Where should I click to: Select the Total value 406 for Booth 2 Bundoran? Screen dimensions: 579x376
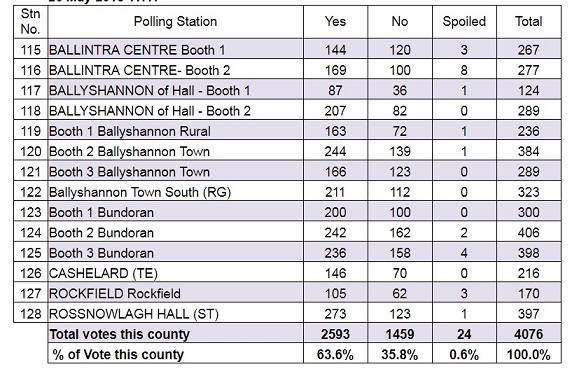529,233
